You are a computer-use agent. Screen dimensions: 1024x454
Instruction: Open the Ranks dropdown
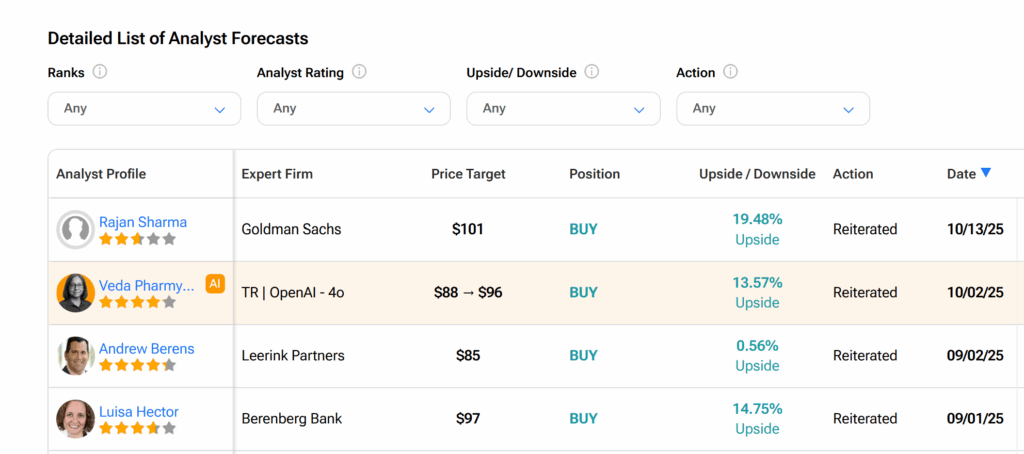(x=144, y=109)
